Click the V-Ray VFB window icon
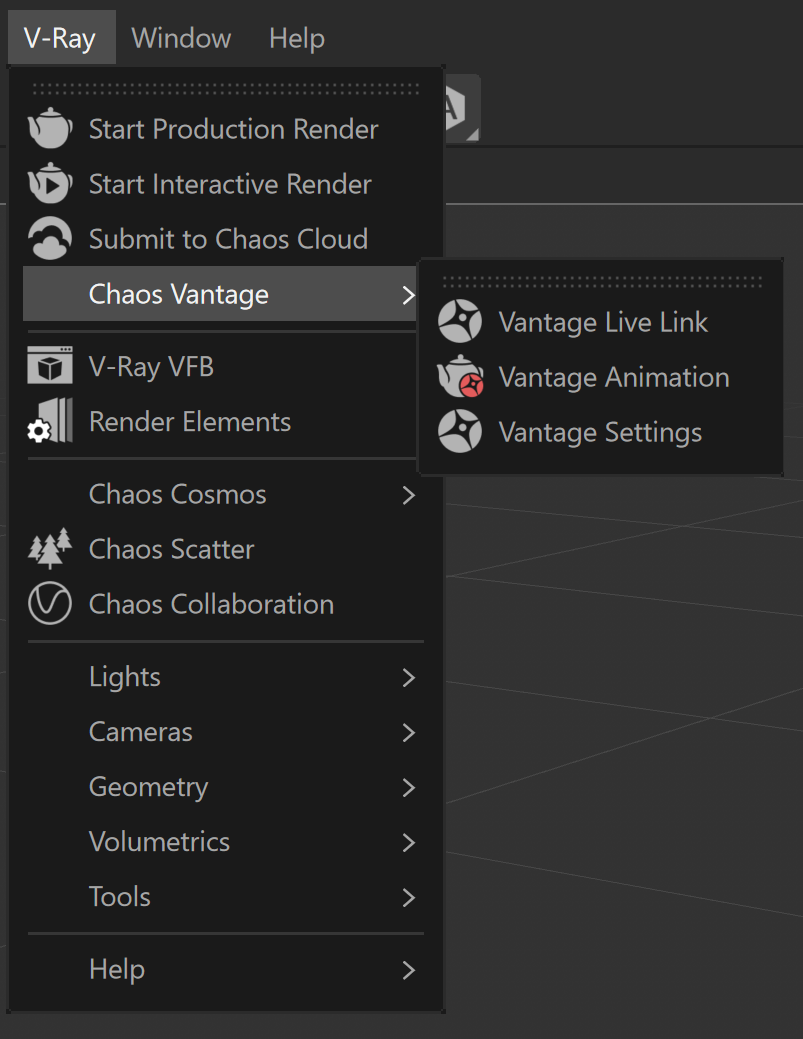 [x=50, y=366]
